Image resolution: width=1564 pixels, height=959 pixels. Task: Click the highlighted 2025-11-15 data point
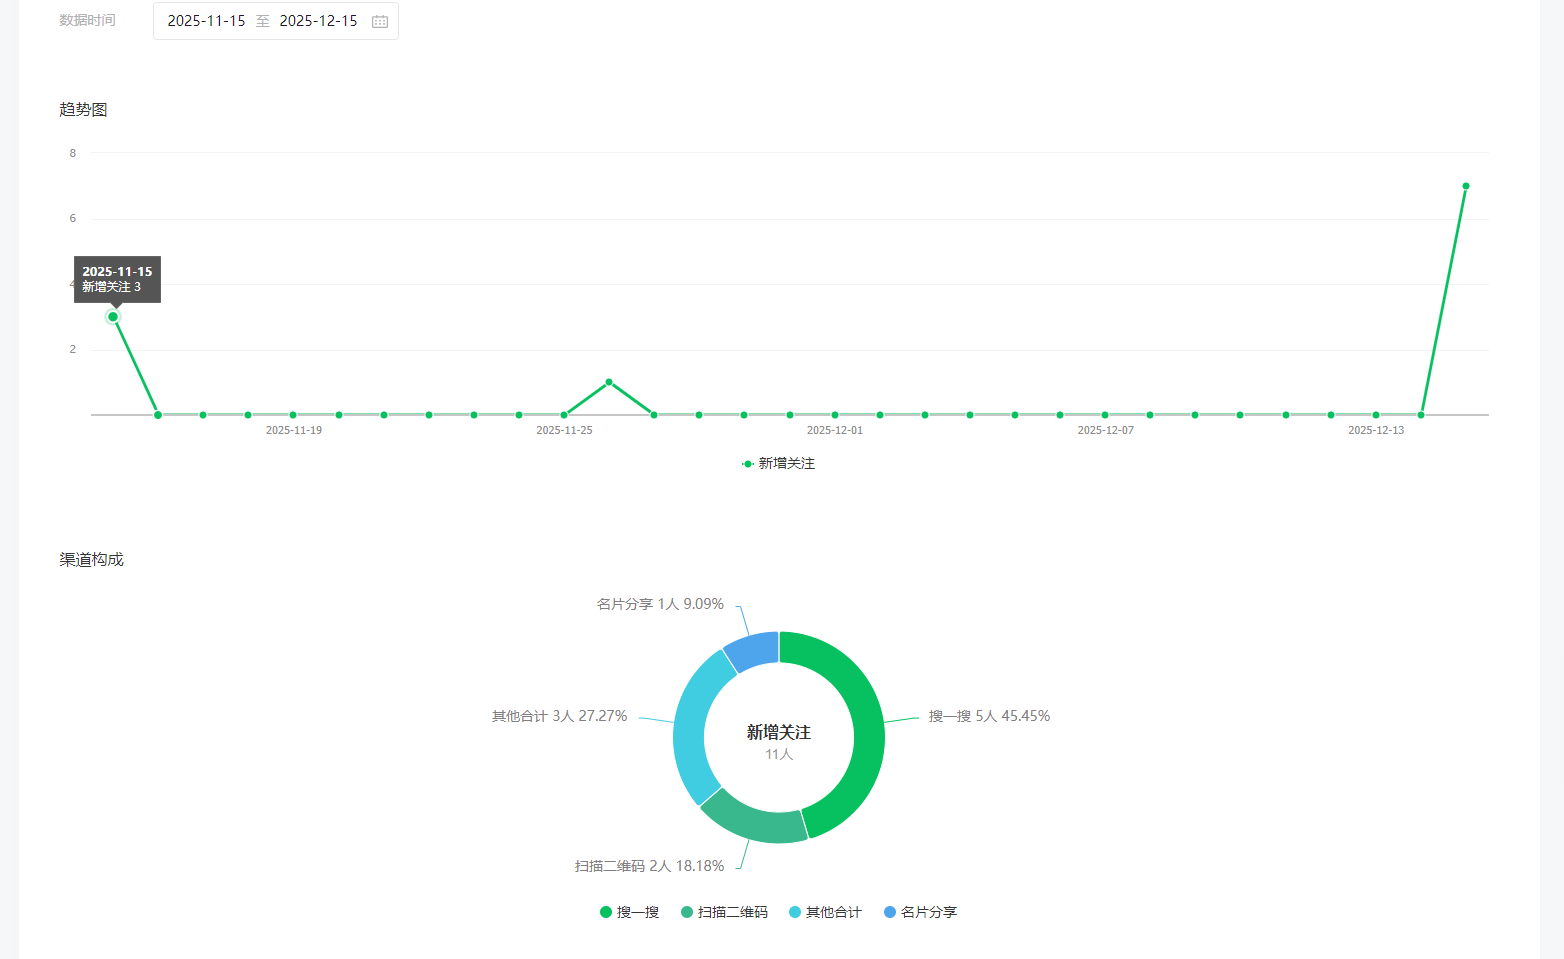coord(113,317)
